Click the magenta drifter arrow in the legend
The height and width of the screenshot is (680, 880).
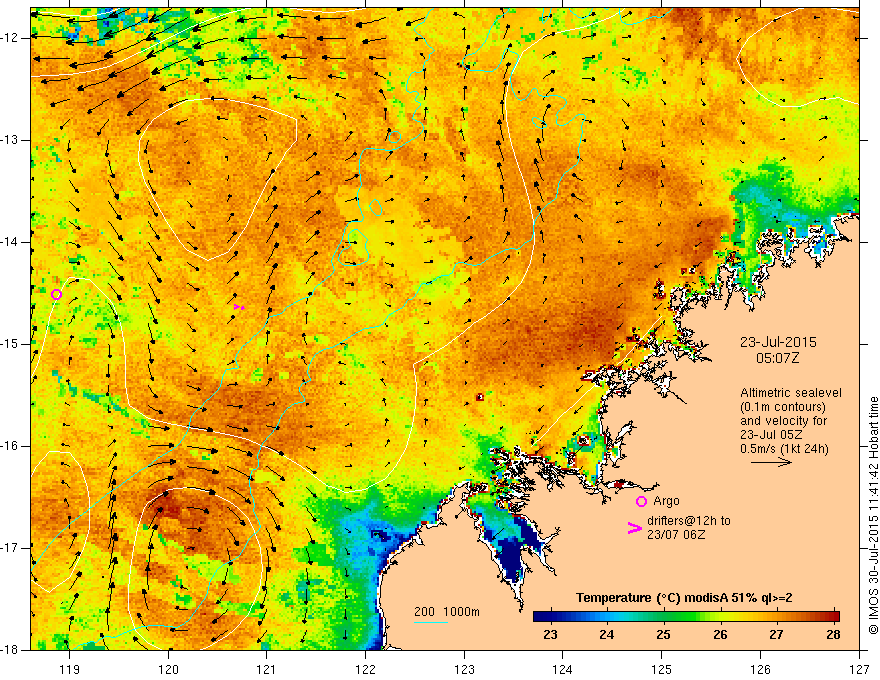634,528
